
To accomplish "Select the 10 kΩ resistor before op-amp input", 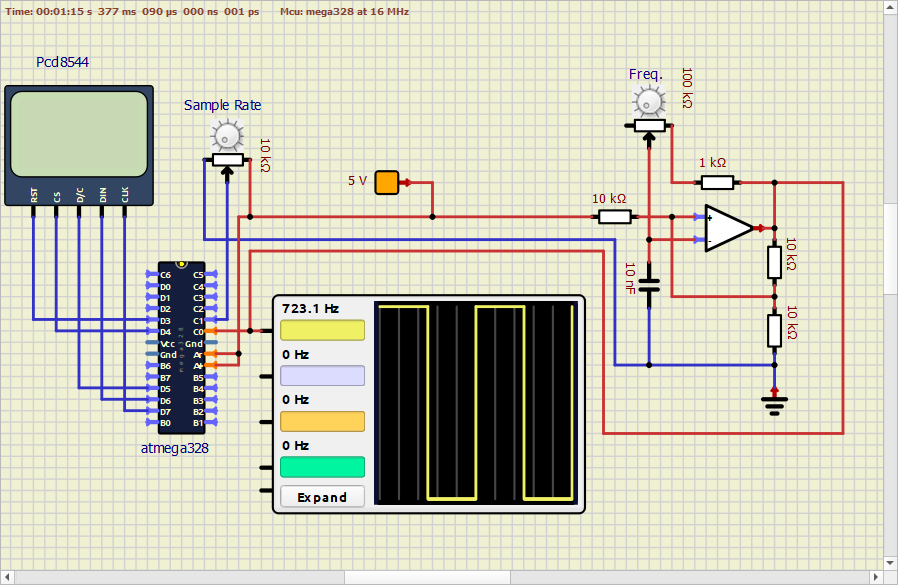I will coord(615,217).
